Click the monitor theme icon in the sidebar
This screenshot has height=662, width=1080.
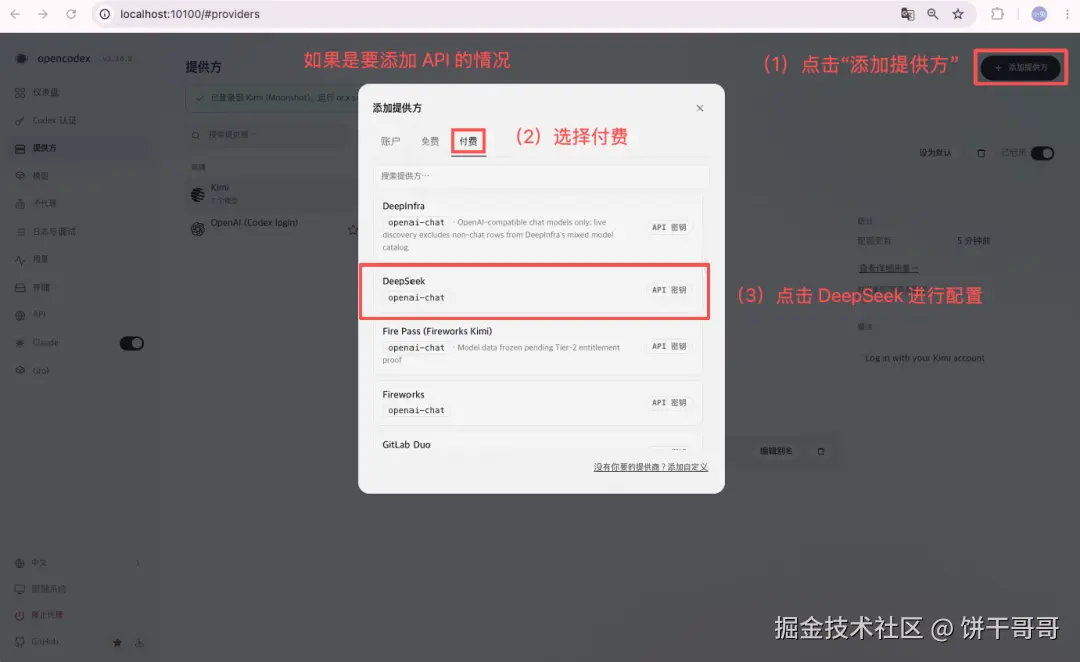click(19, 589)
